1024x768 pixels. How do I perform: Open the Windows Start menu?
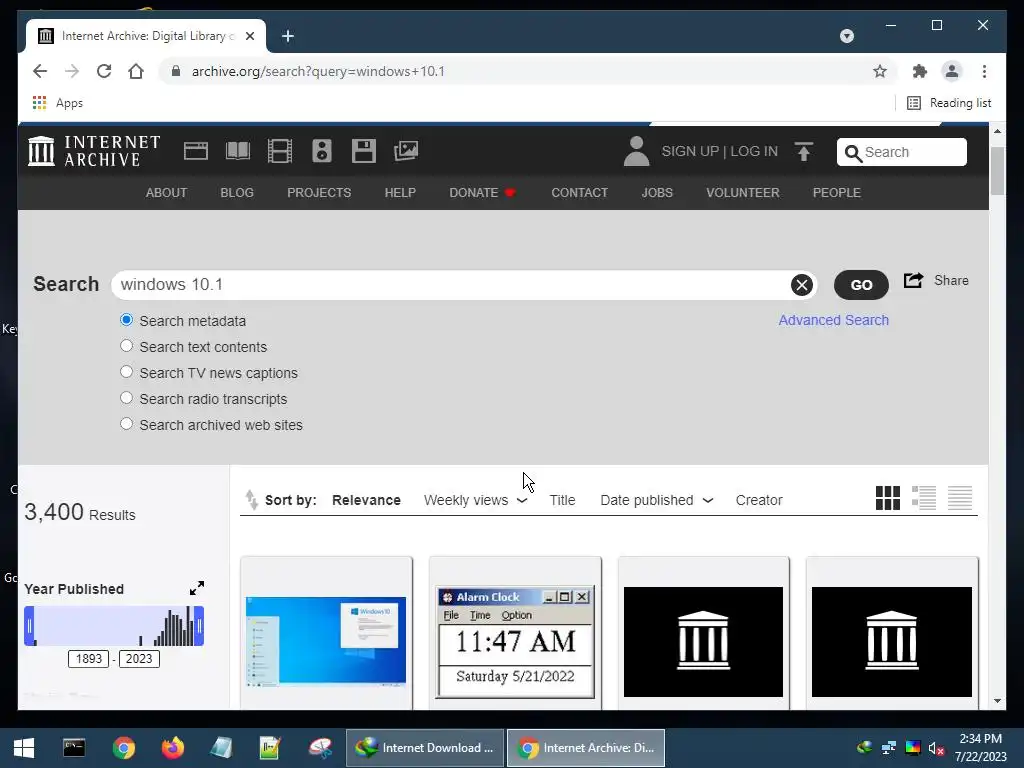(24, 748)
